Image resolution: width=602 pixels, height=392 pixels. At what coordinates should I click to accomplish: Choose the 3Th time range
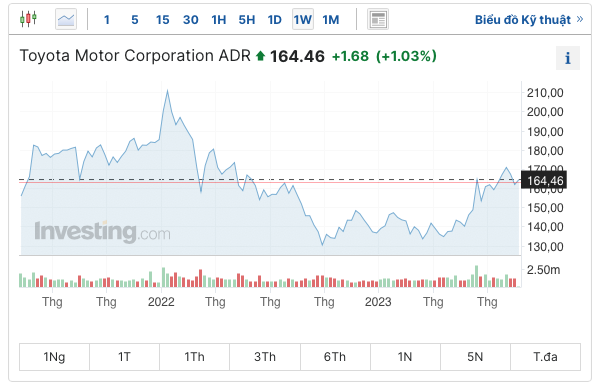pyautogui.click(x=265, y=357)
